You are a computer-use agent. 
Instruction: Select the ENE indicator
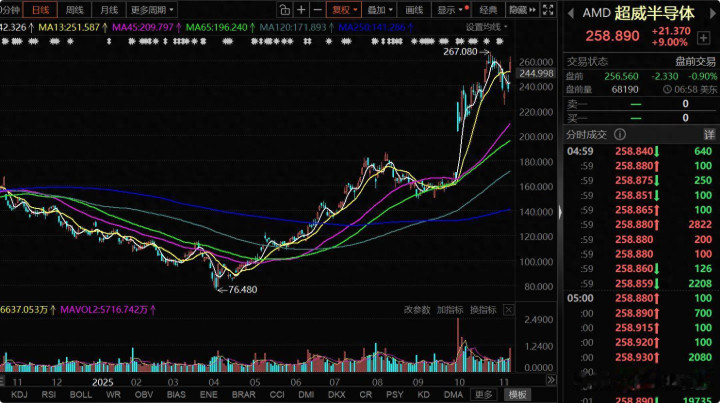(208, 394)
